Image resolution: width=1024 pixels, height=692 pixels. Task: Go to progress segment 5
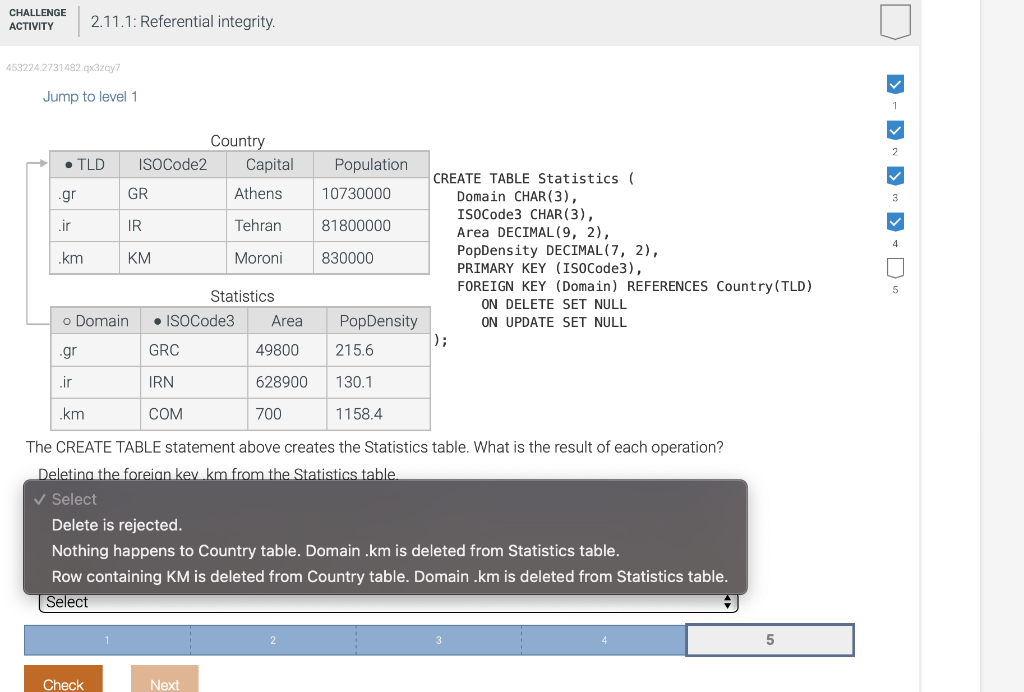770,640
